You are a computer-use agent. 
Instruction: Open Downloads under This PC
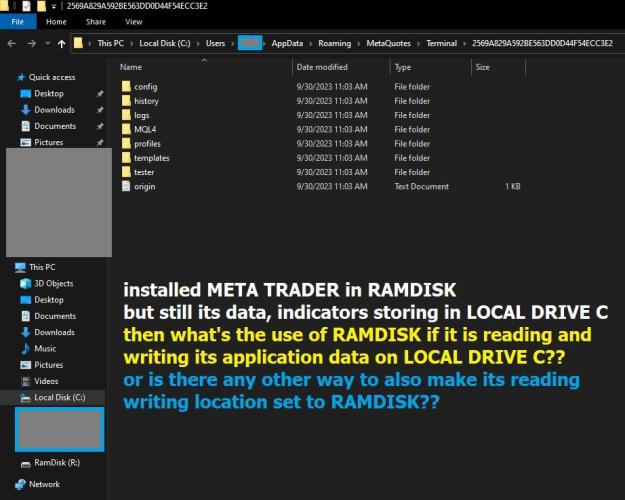[55, 333]
